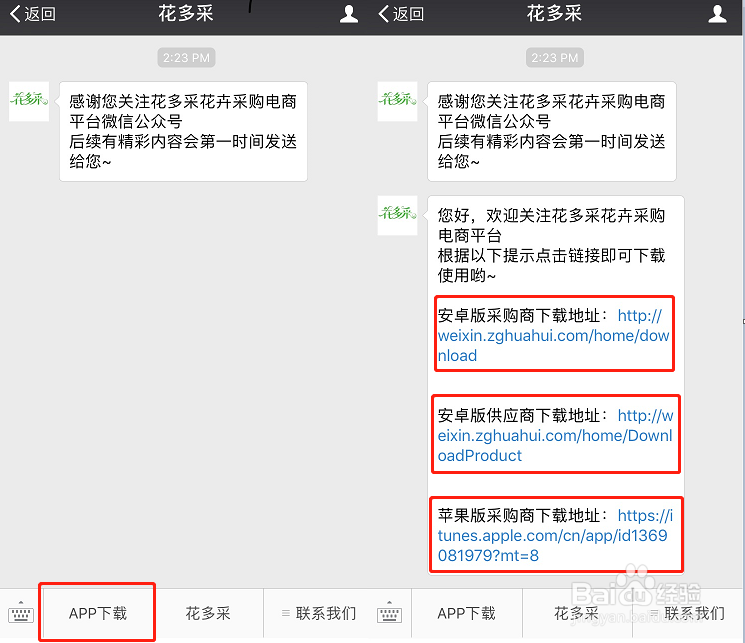
Task: Open profile icon in left chat header
Action: point(349,14)
